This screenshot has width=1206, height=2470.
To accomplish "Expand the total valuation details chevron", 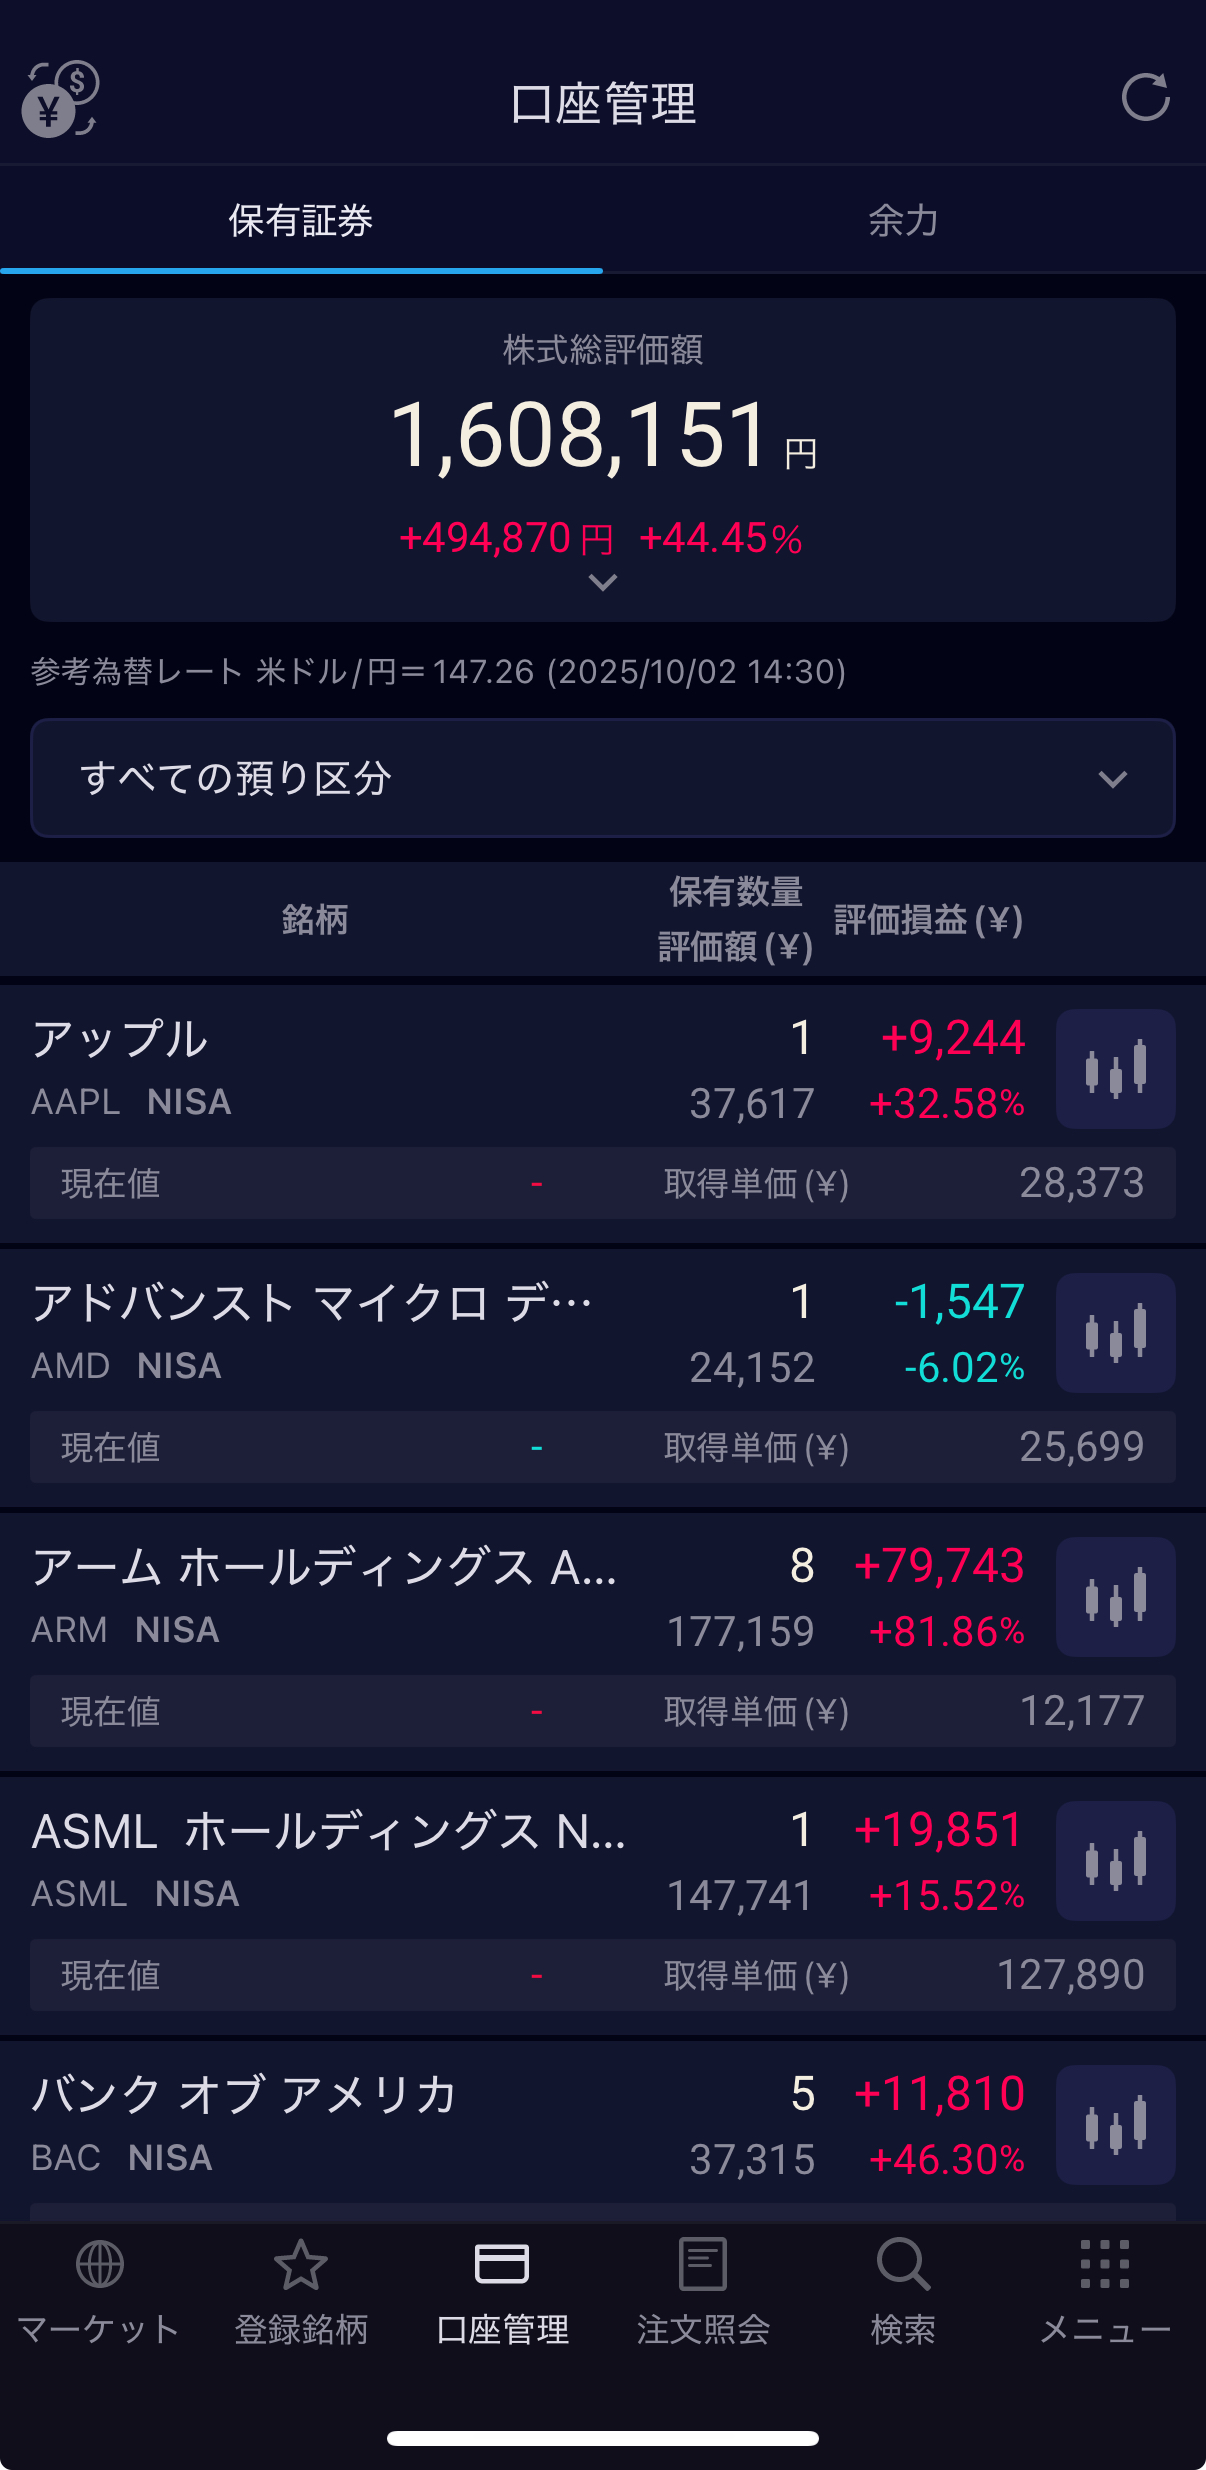I will point(602,582).
